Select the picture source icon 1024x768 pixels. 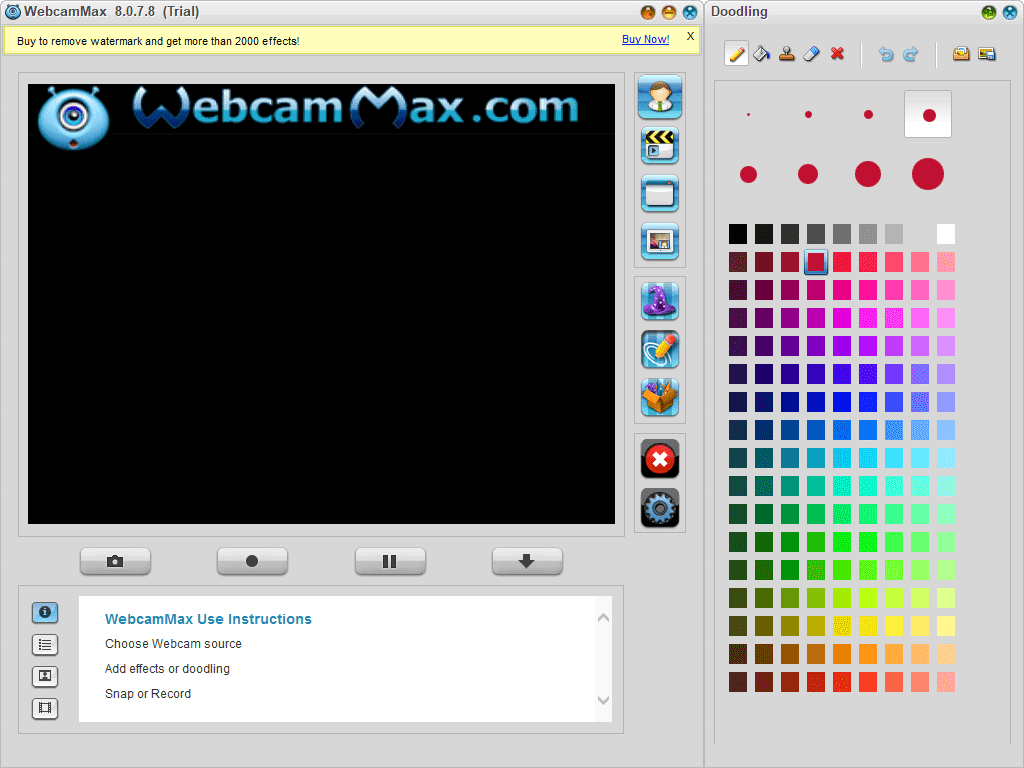tap(660, 242)
